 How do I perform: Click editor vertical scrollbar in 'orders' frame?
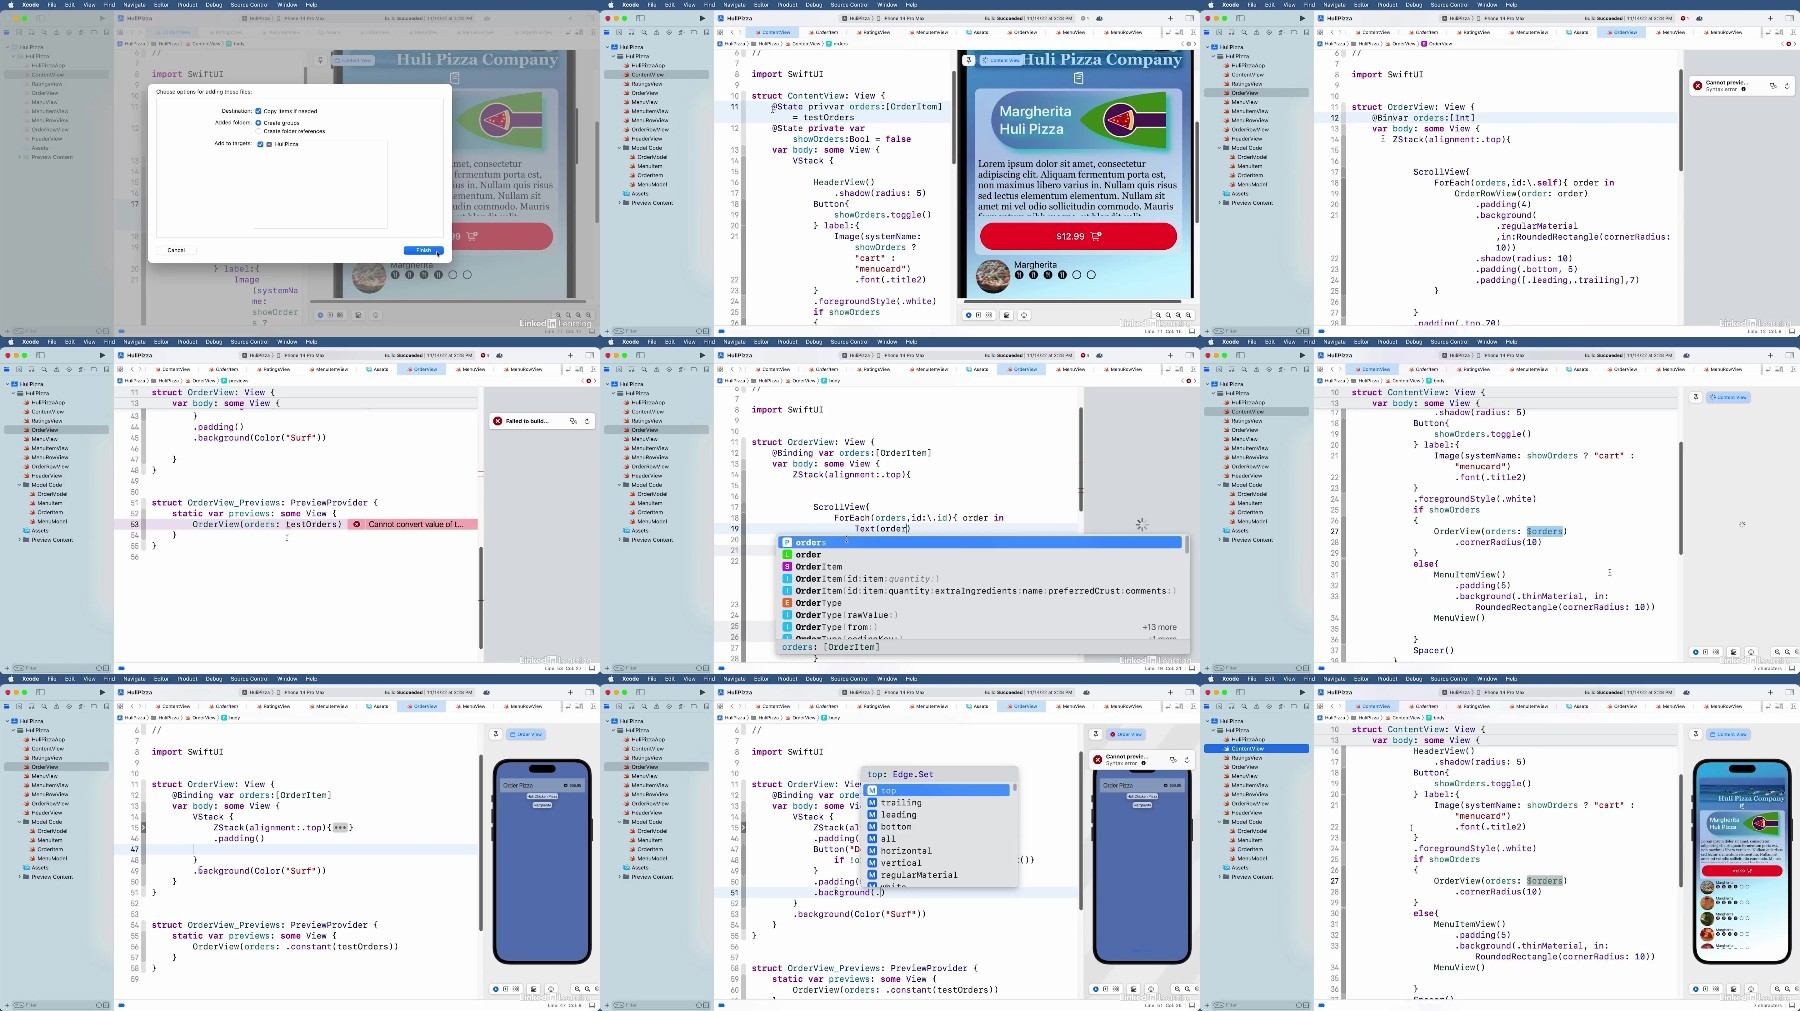(1081, 460)
